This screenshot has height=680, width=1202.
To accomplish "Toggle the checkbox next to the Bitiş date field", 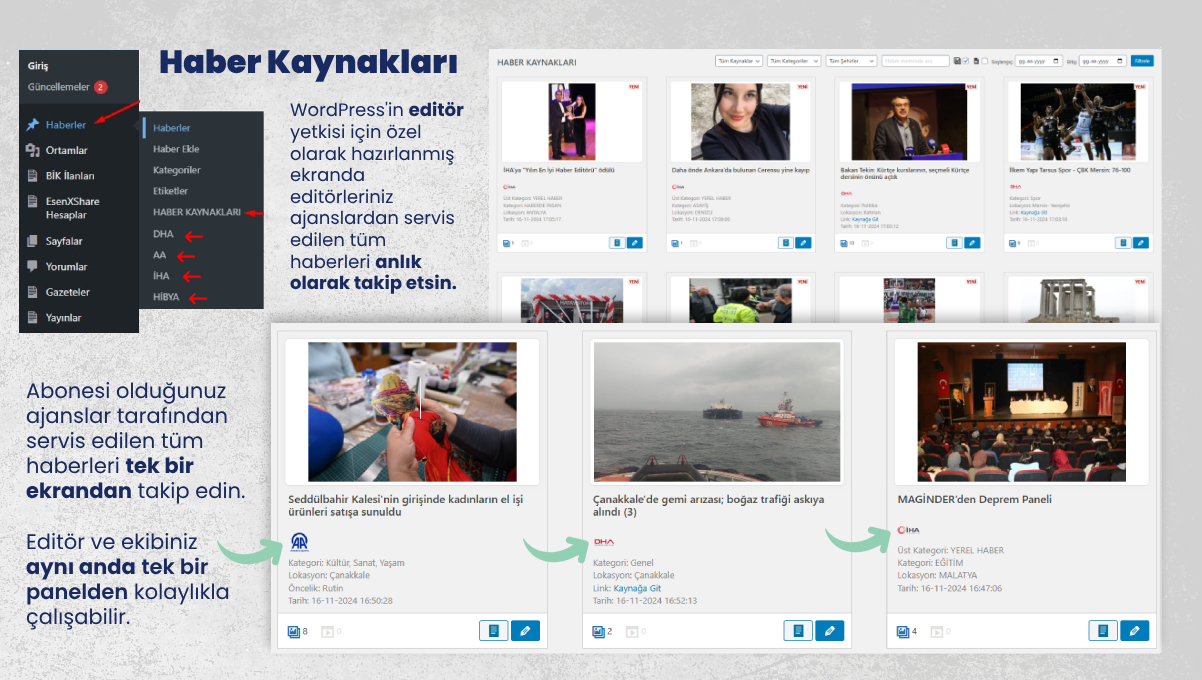I will [985, 60].
